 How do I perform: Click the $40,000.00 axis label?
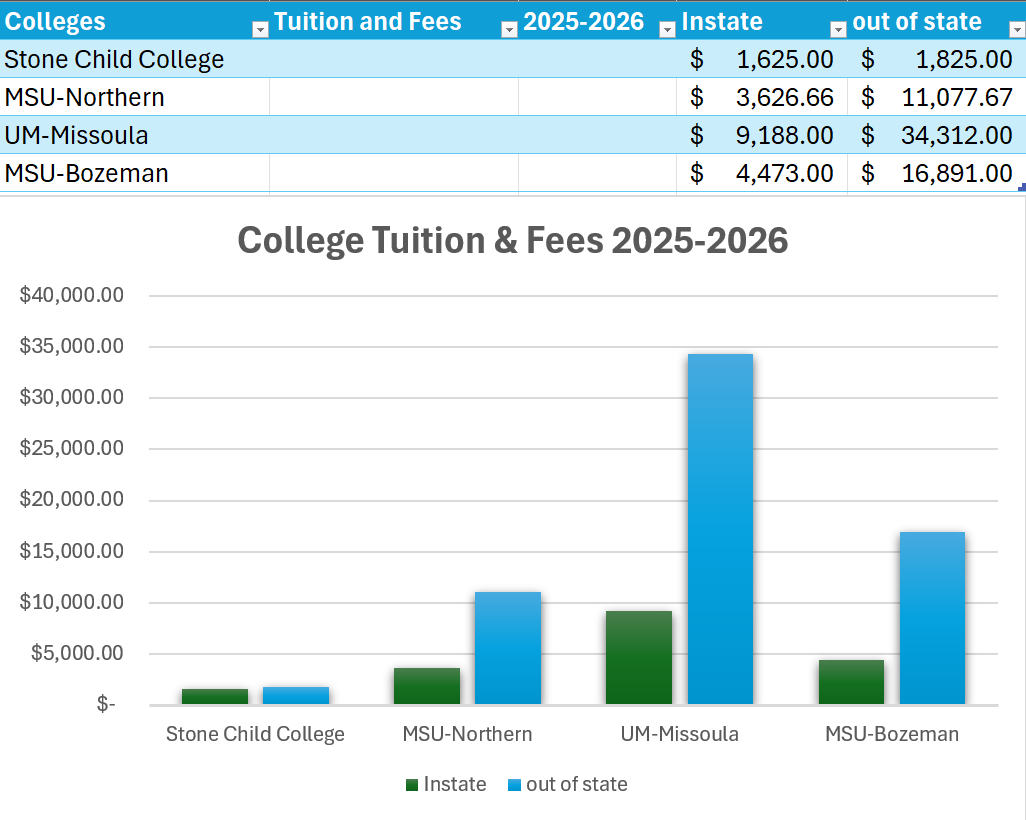71,294
